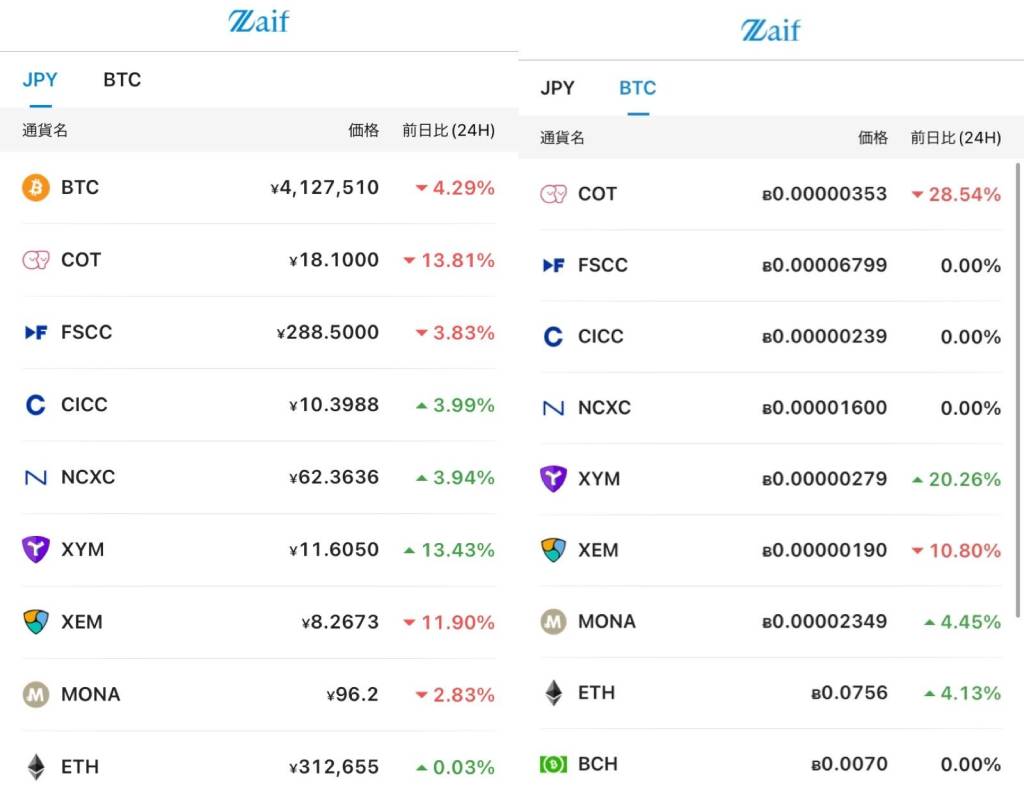Click the scrollbar in the BTC market list
The width and height of the screenshot is (1024, 794).
1018,390
